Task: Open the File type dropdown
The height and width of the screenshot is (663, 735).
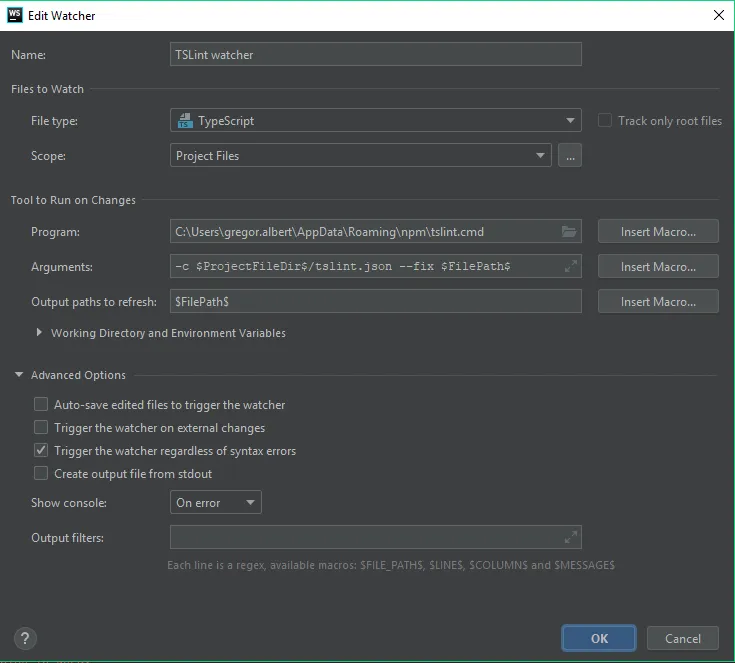Action: (x=375, y=121)
